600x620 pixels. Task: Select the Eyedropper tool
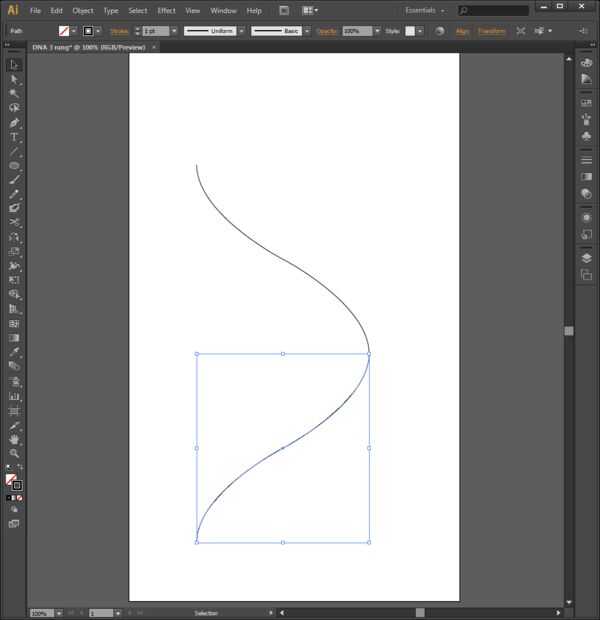pyautogui.click(x=14, y=352)
